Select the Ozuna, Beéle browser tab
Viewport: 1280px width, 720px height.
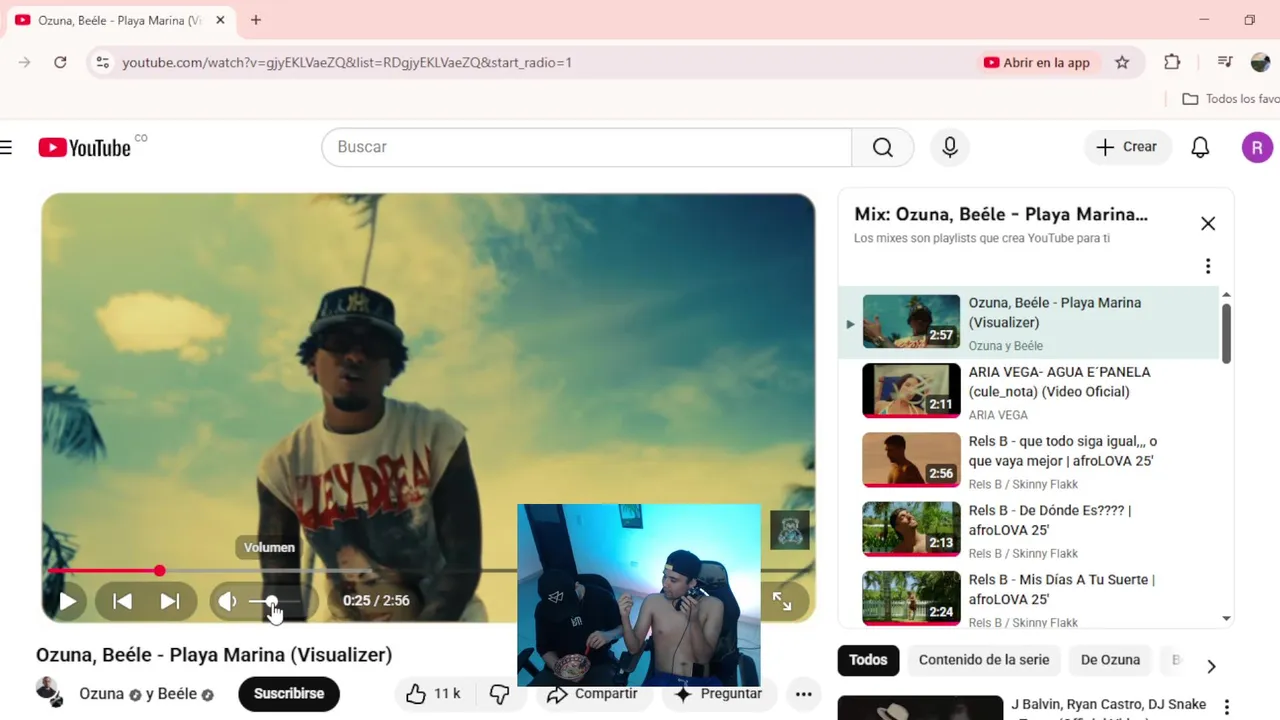[120, 20]
